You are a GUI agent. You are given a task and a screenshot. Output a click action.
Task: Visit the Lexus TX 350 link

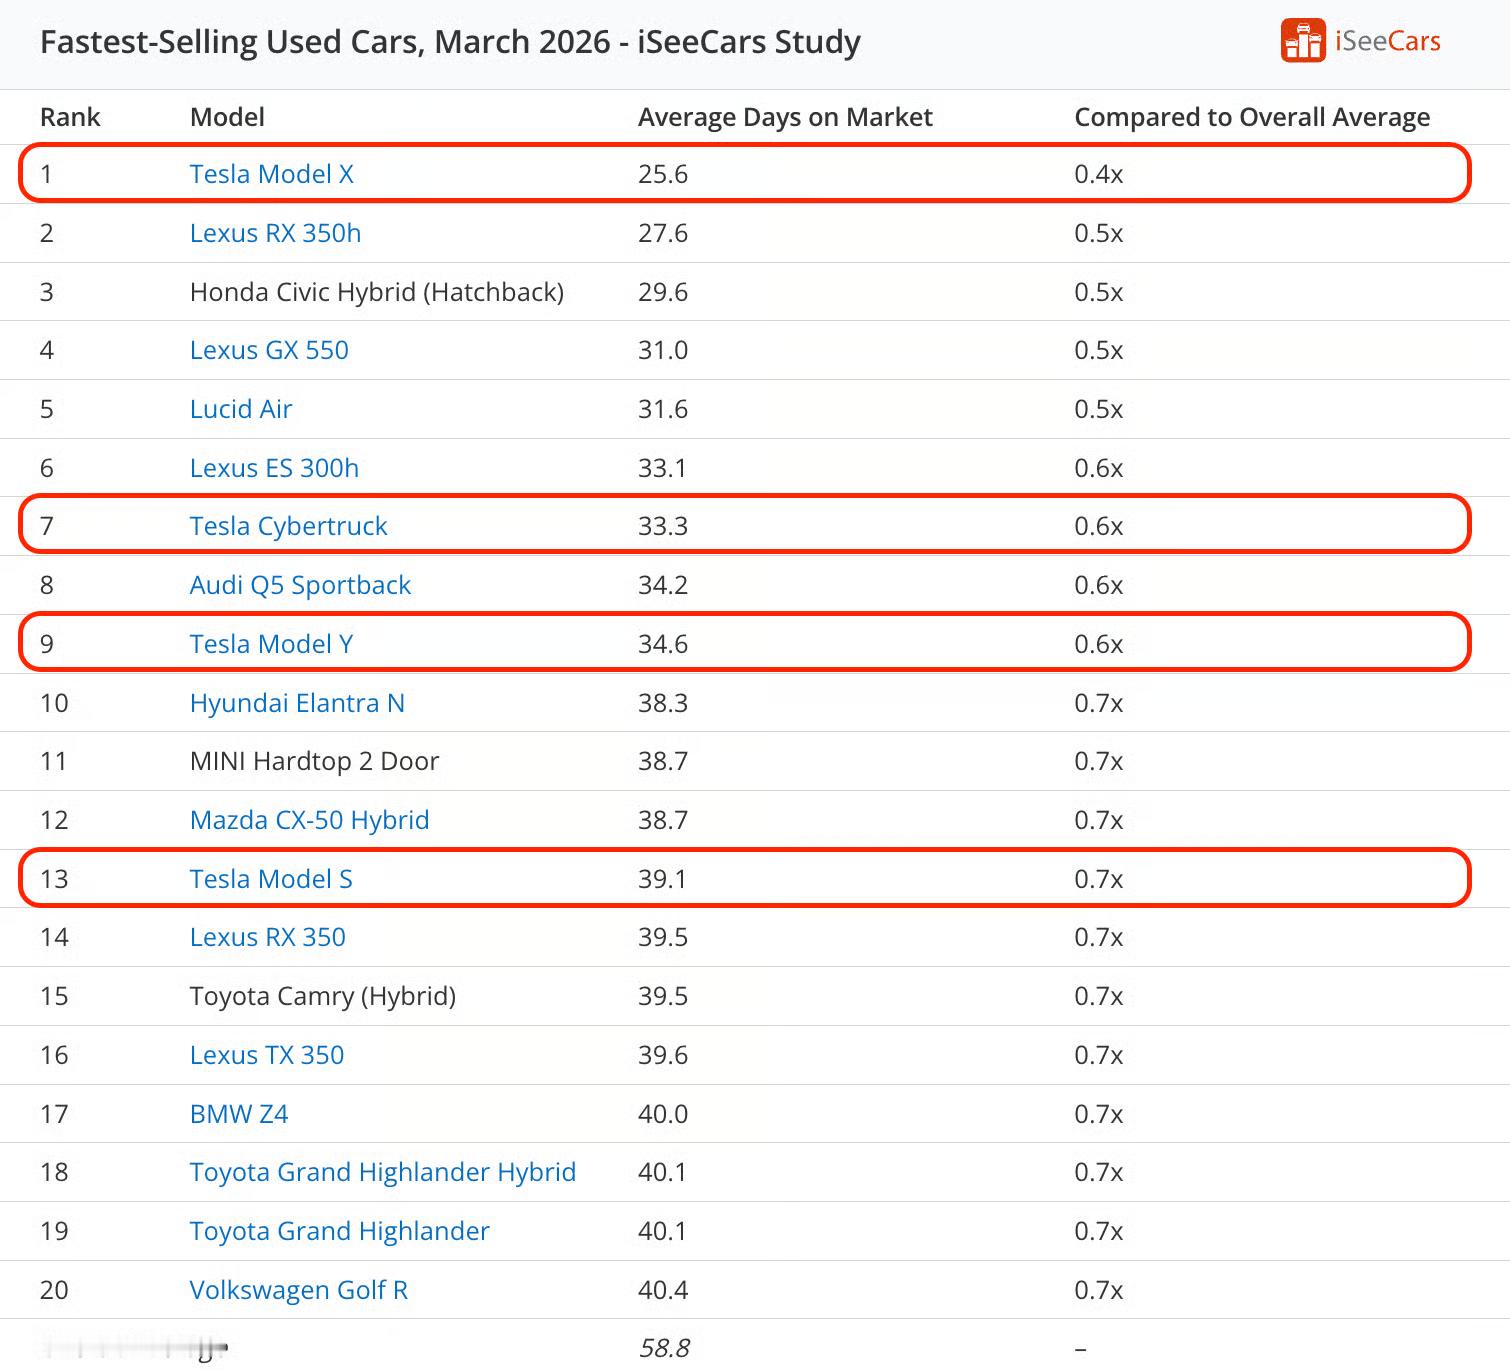pyautogui.click(x=267, y=1055)
